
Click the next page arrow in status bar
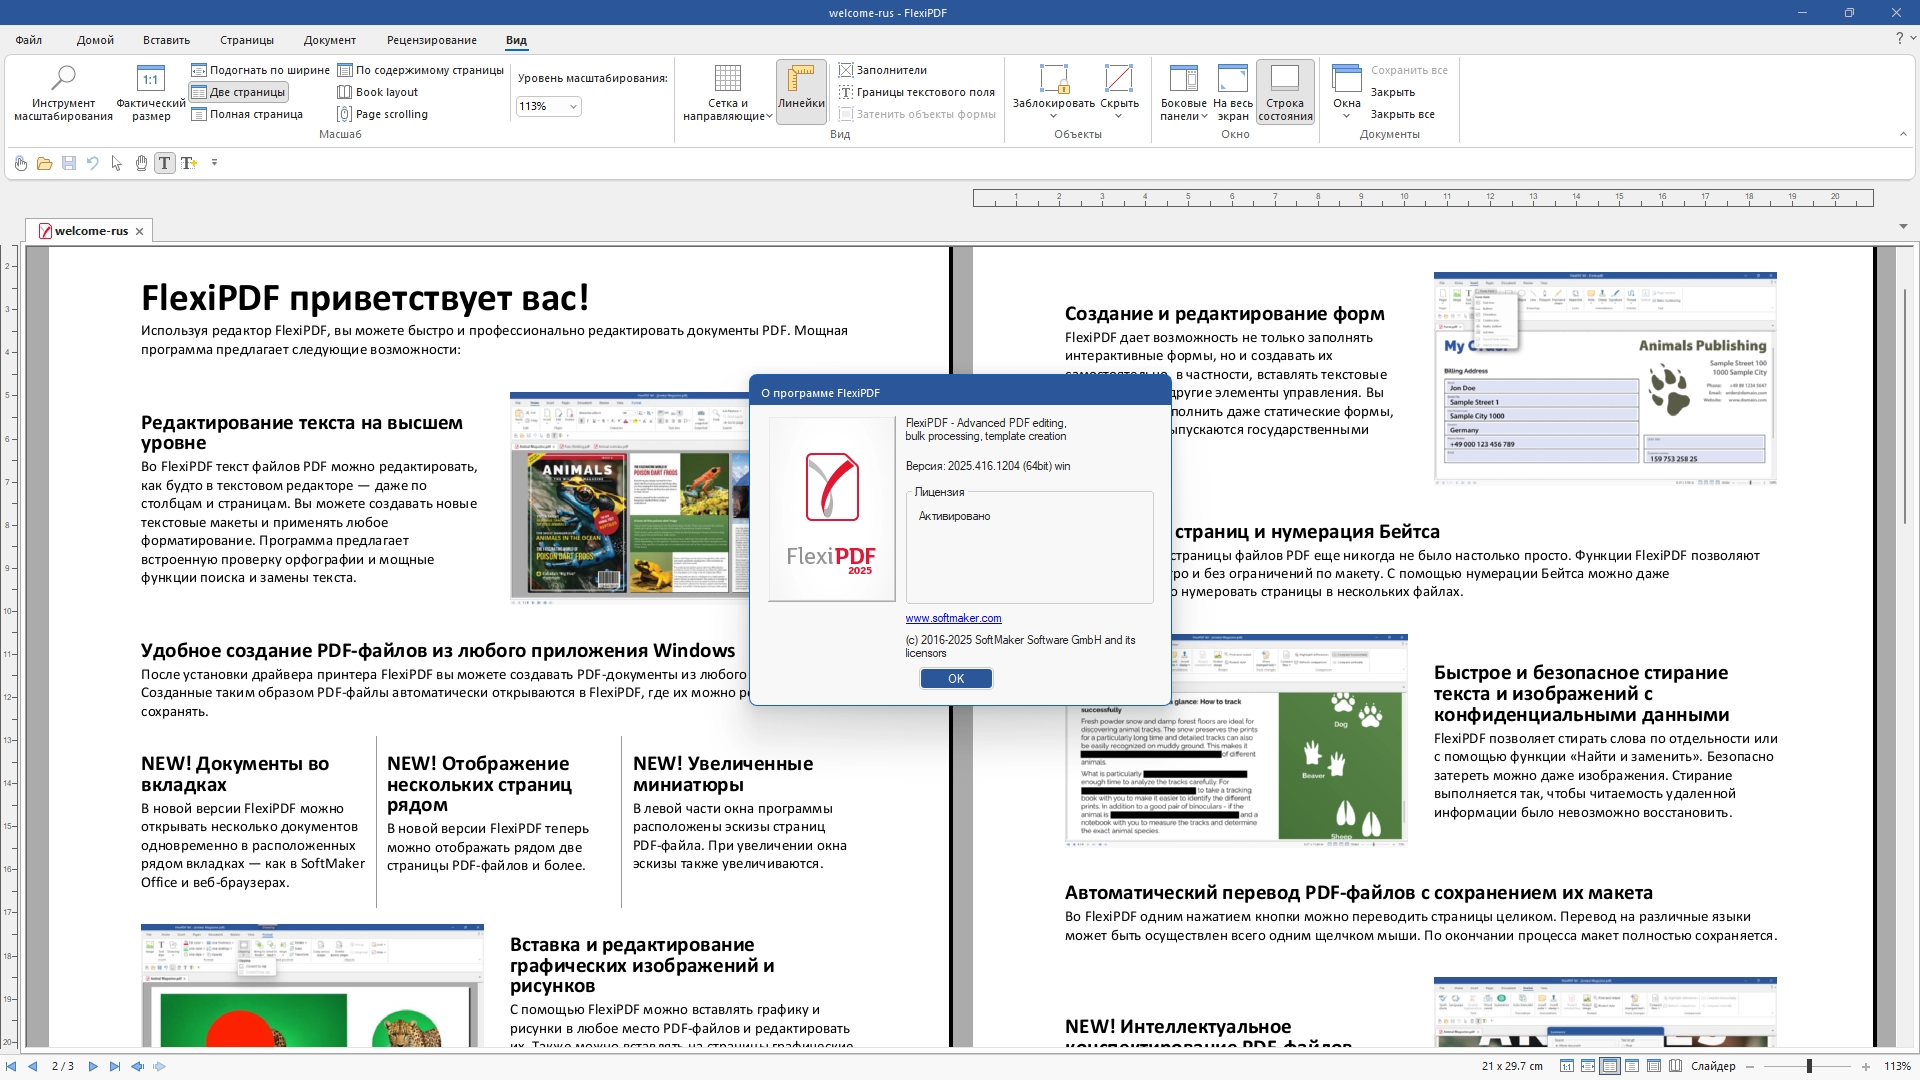tap(93, 1066)
